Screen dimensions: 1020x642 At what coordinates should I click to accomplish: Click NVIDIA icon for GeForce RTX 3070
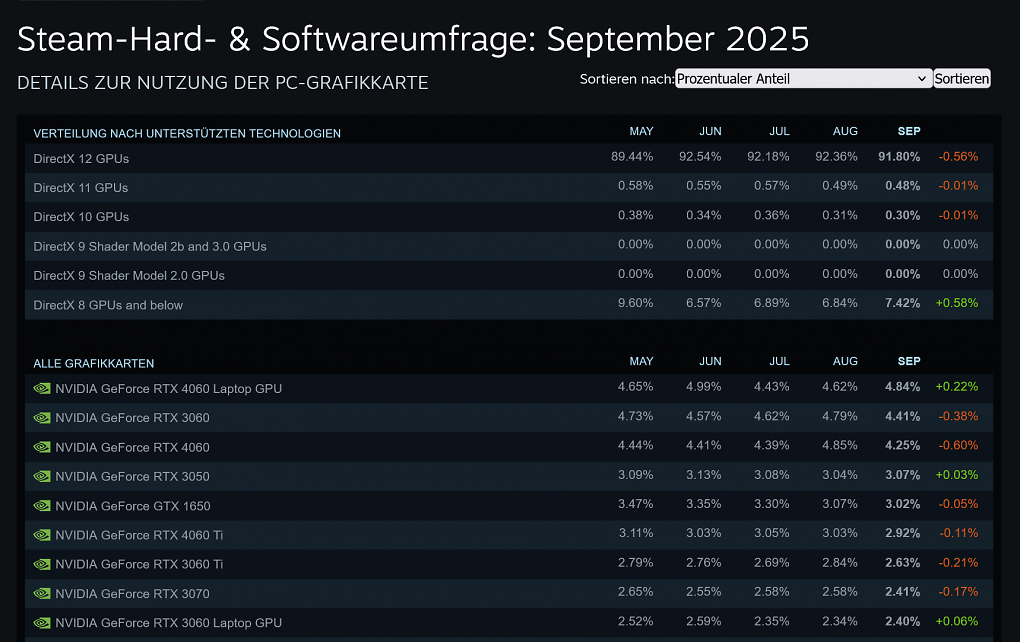tap(42, 593)
